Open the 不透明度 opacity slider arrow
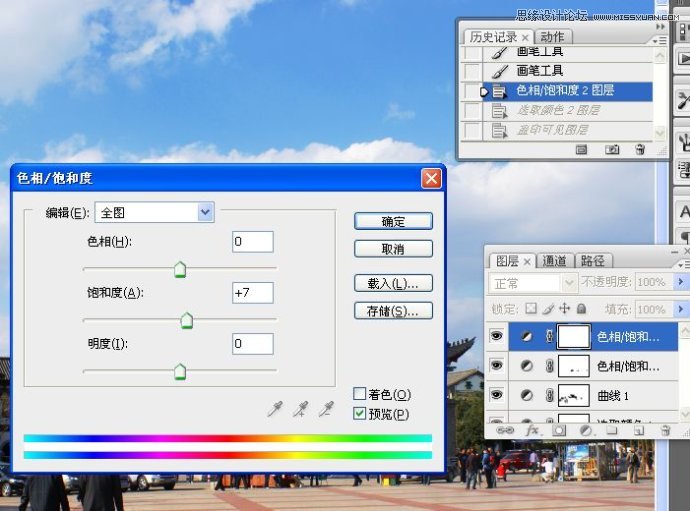 point(680,282)
